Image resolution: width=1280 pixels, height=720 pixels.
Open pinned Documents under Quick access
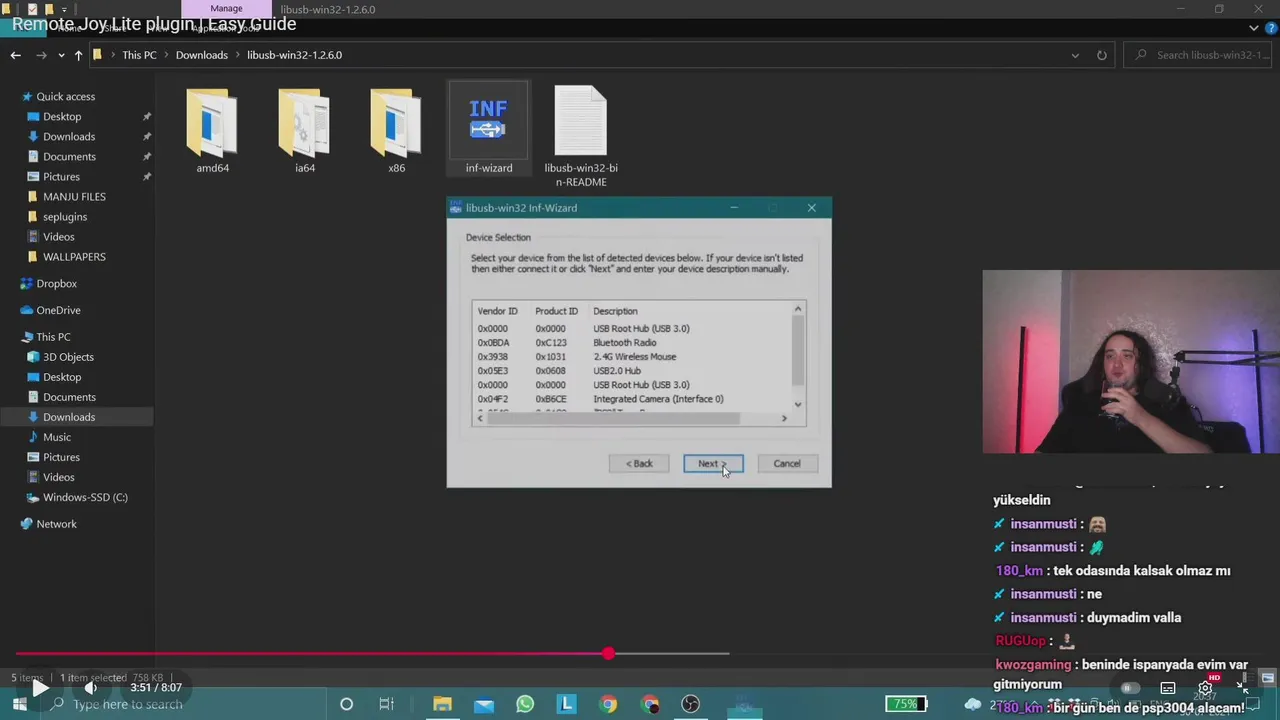(69, 157)
